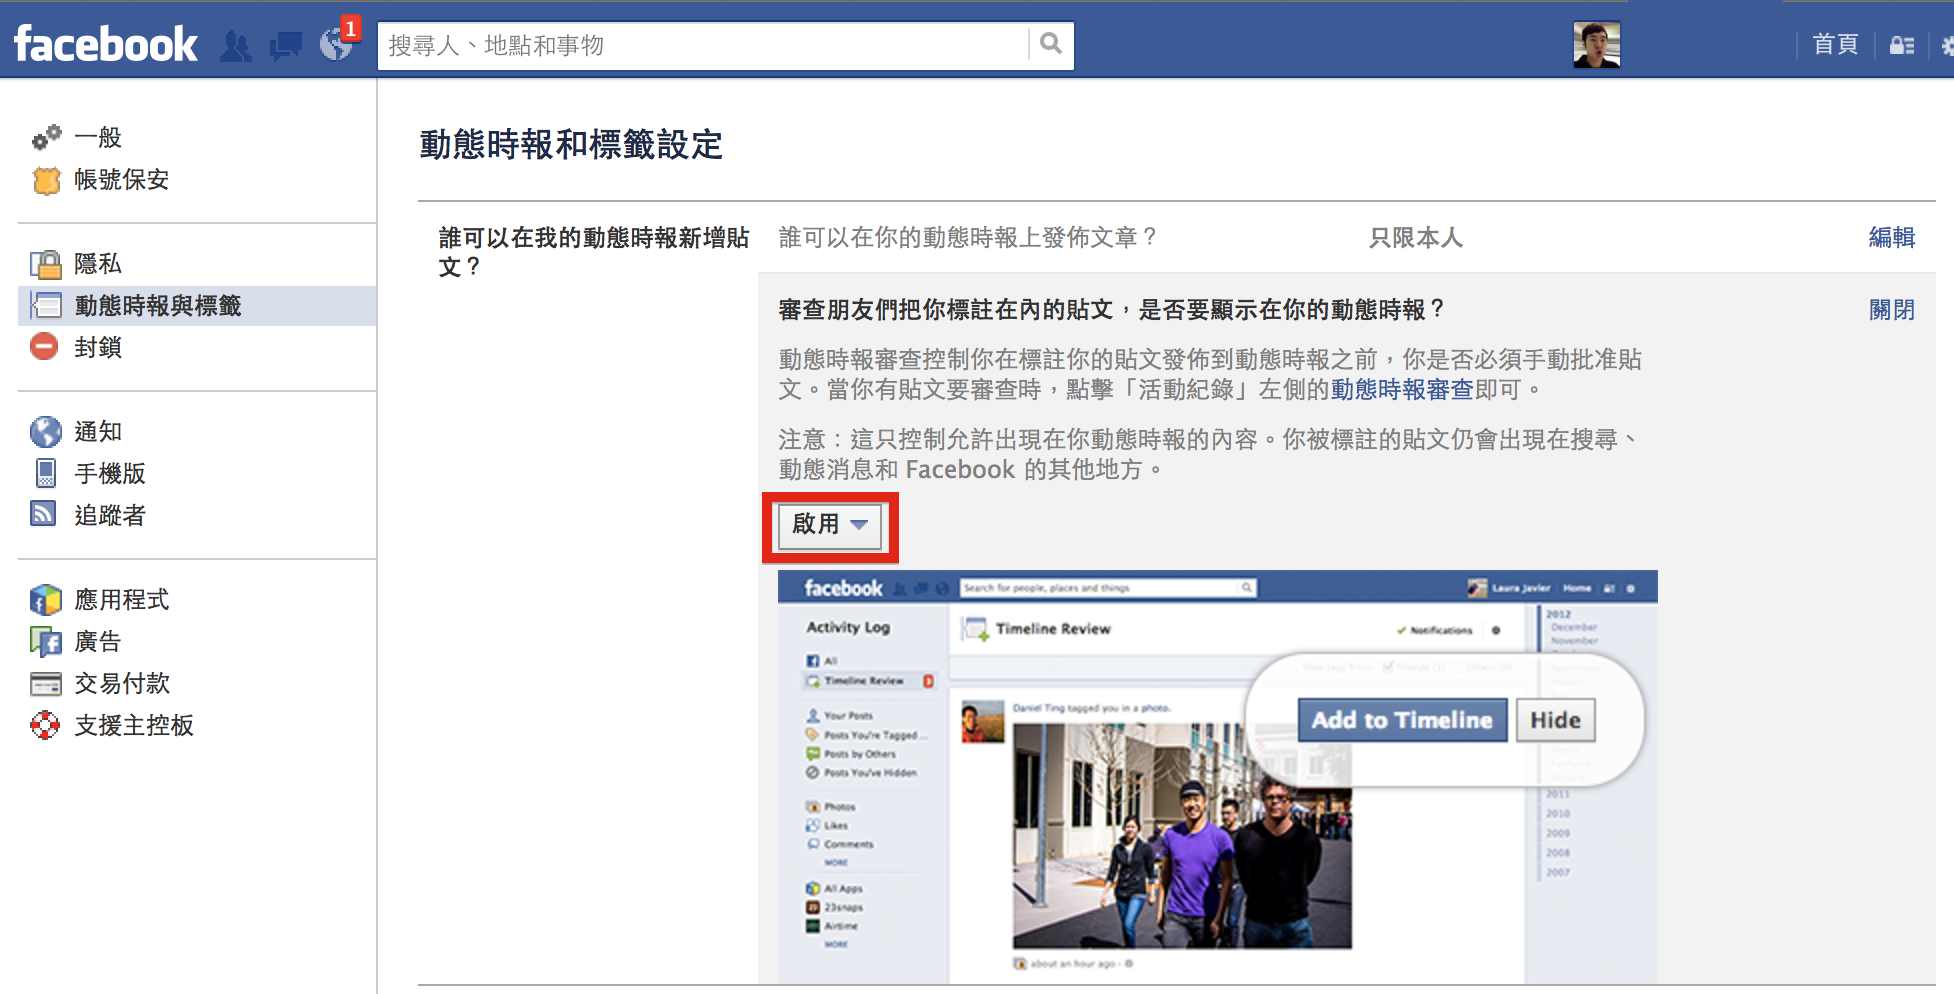Open 手機版 mobile settings
This screenshot has height=994, width=1954.
[110, 473]
